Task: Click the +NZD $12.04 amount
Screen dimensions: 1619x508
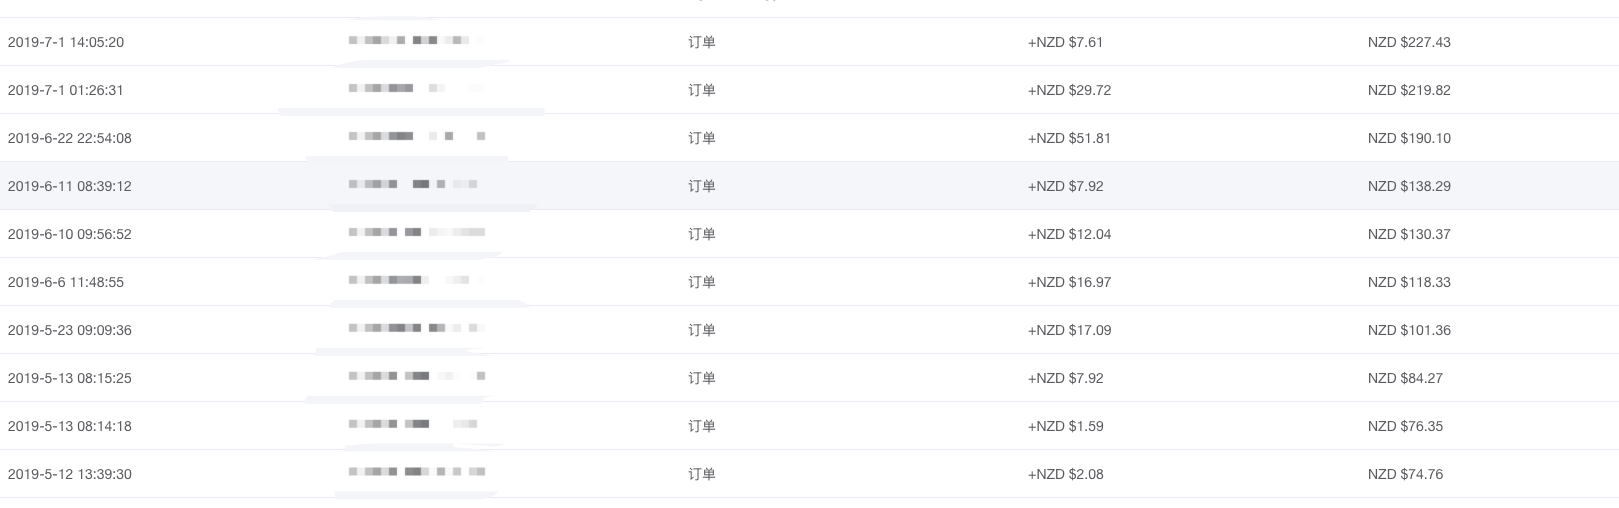Action: 1069,234
